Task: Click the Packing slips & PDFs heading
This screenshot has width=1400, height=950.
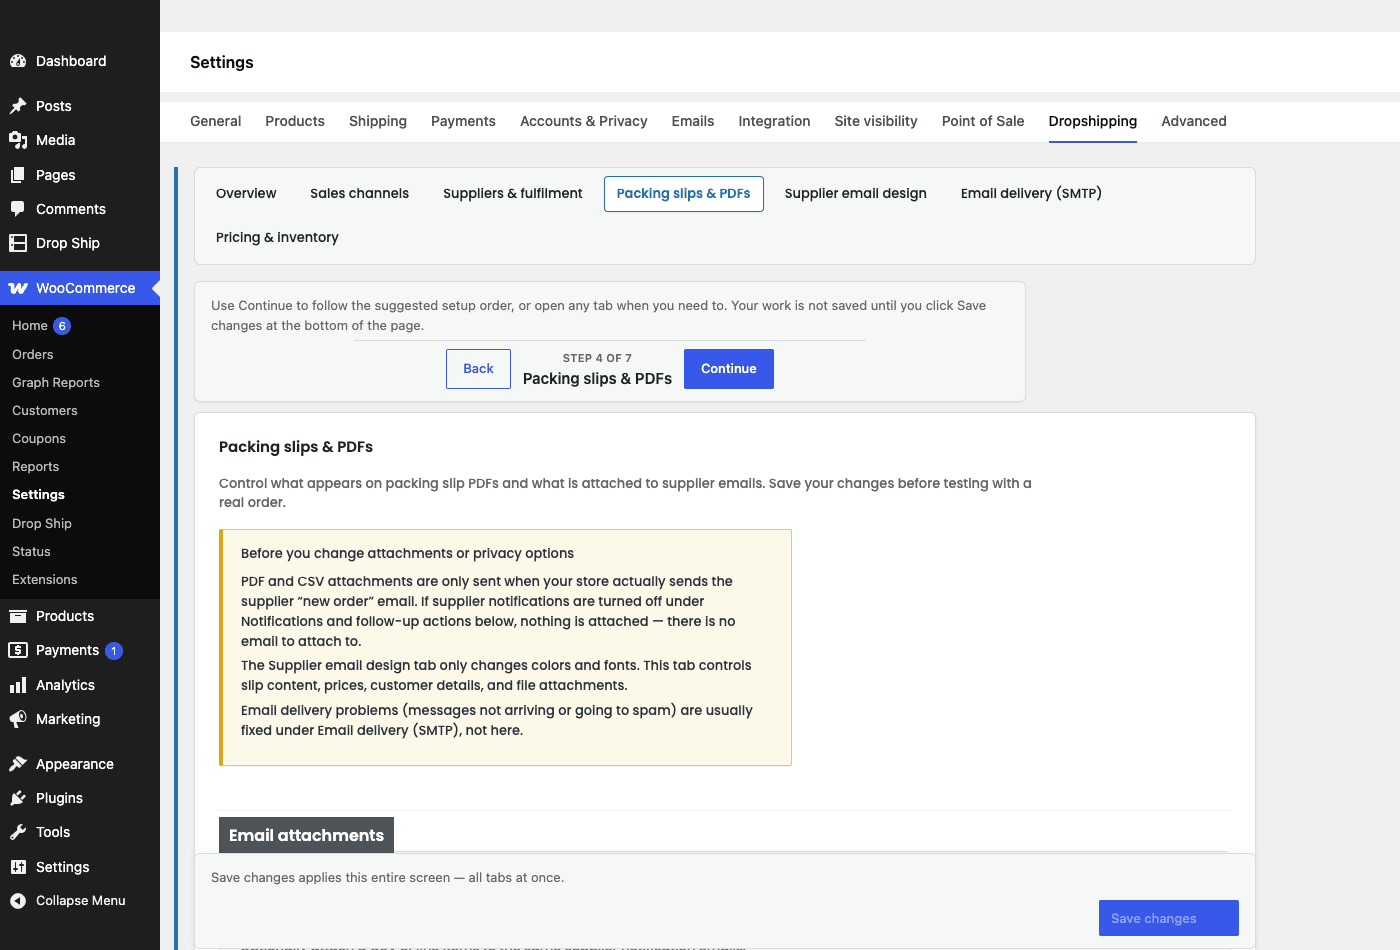Action: pos(296,447)
